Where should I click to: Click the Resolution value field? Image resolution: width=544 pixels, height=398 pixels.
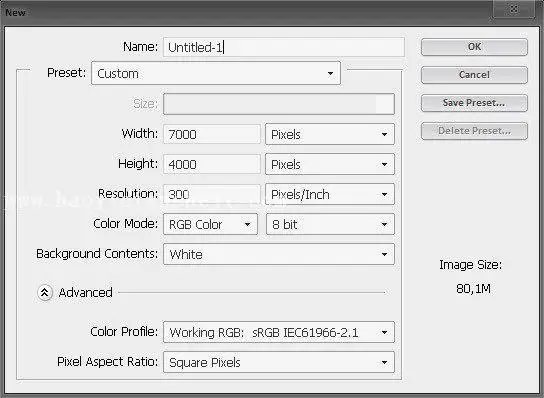point(212,194)
